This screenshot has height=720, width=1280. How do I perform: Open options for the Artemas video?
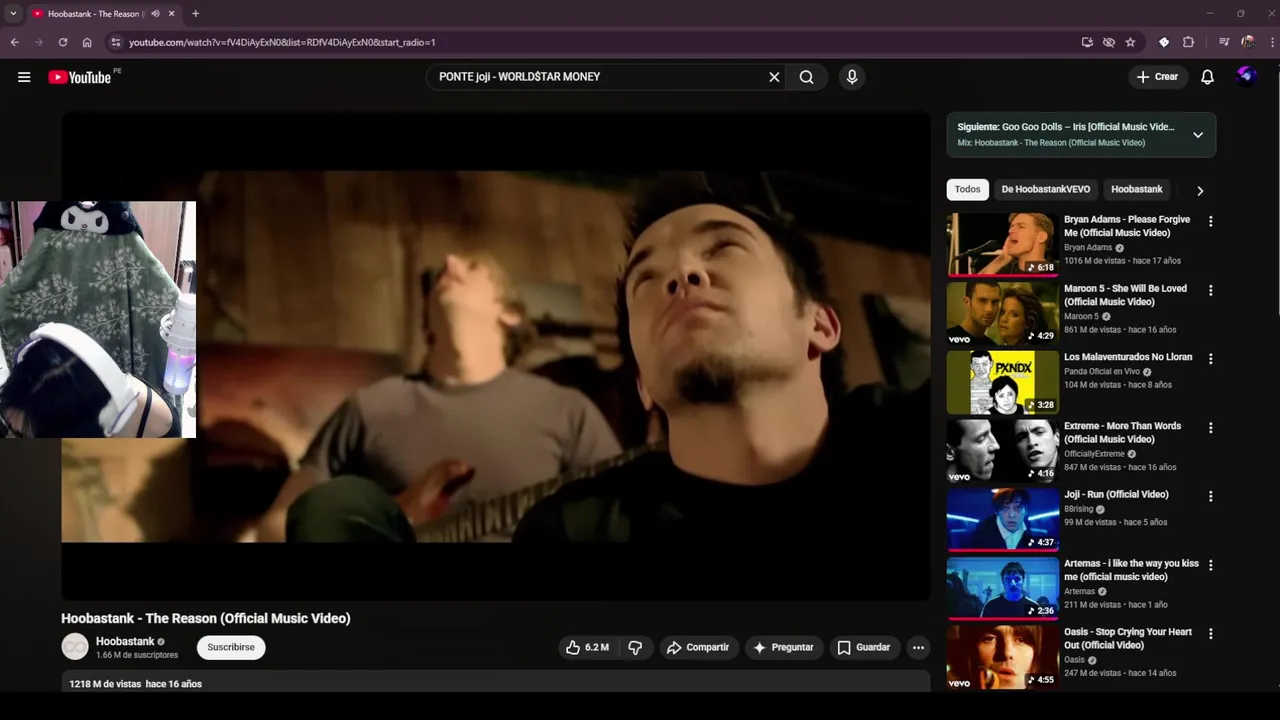(x=1210, y=565)
